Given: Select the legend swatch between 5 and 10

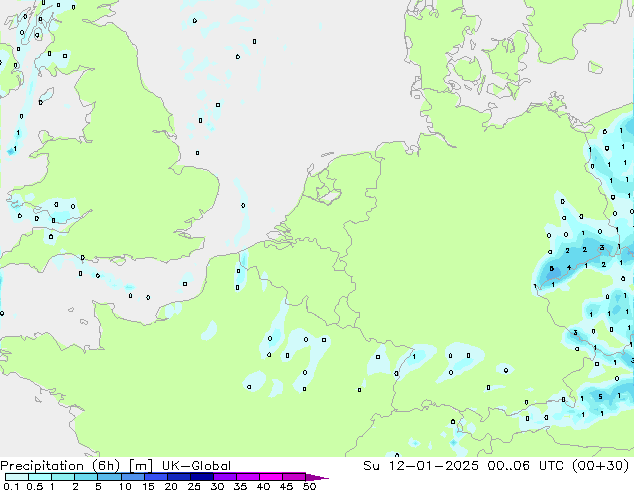Looking at the screenshot, I should pos(109,477).
